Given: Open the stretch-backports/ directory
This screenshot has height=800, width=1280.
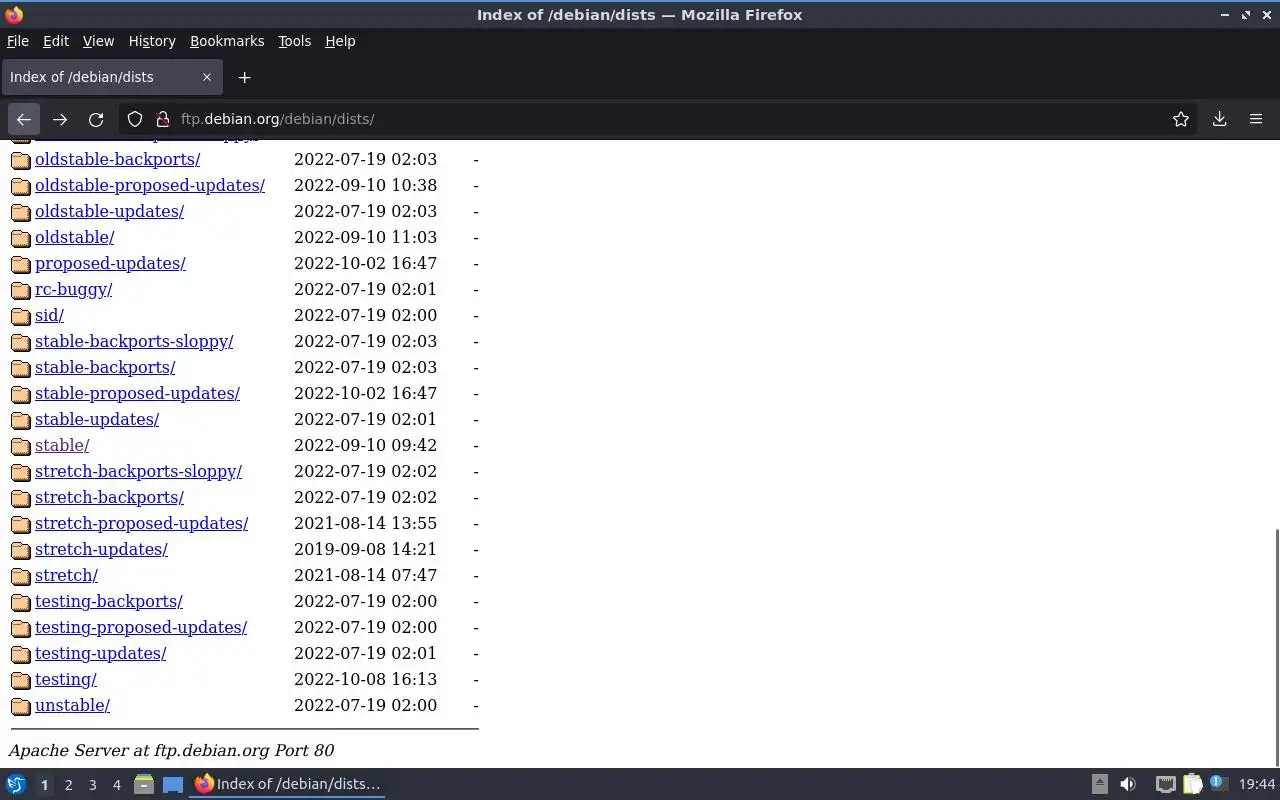Looking at the screenshot, I should click(109, 497).
